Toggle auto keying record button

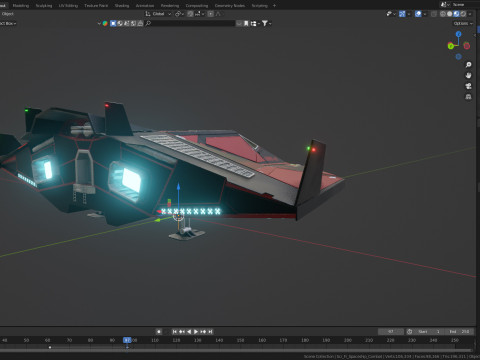pyautogui.click(x=159, y=332)
